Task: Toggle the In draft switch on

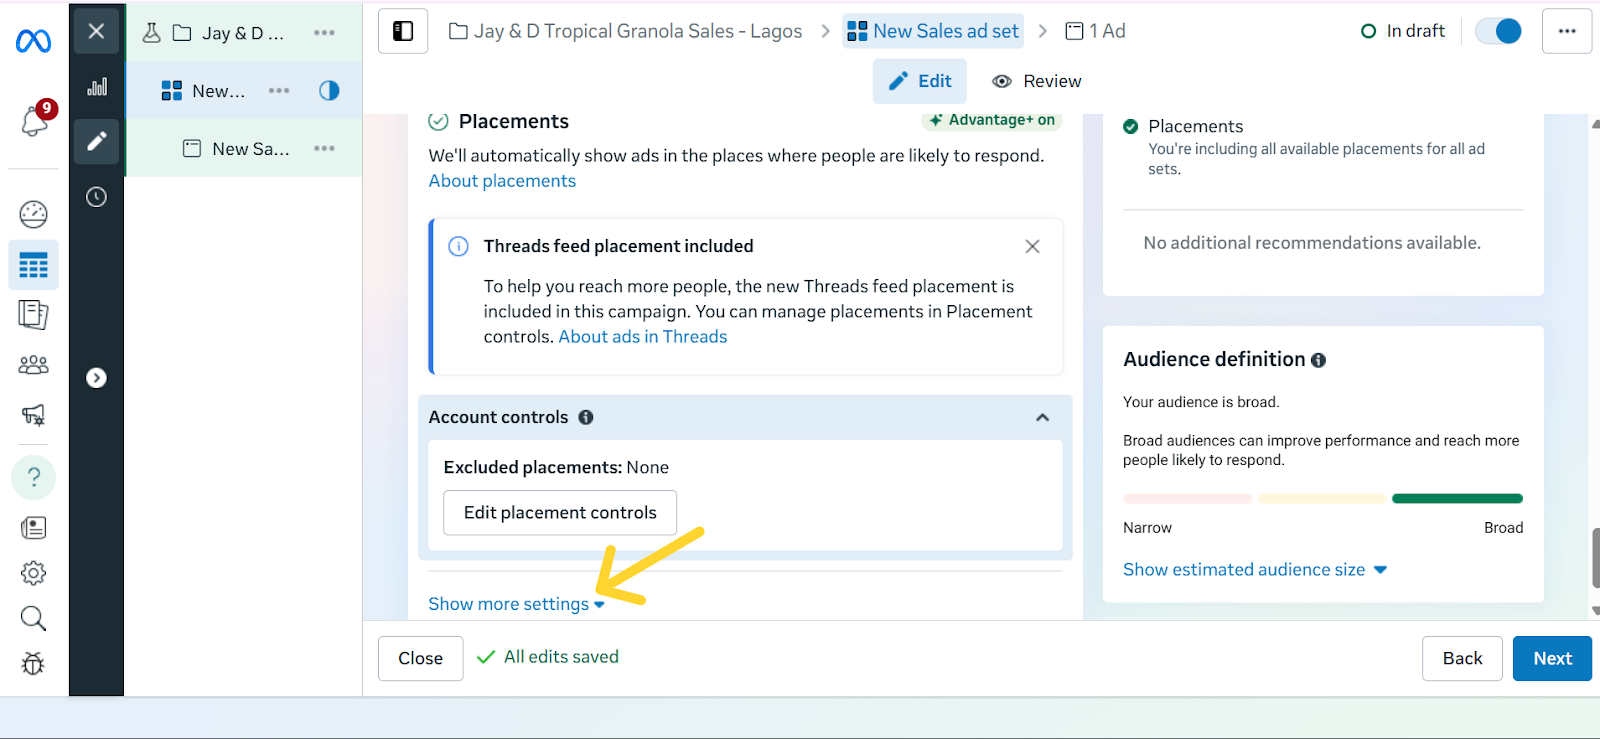Action: pos(1497,31)
